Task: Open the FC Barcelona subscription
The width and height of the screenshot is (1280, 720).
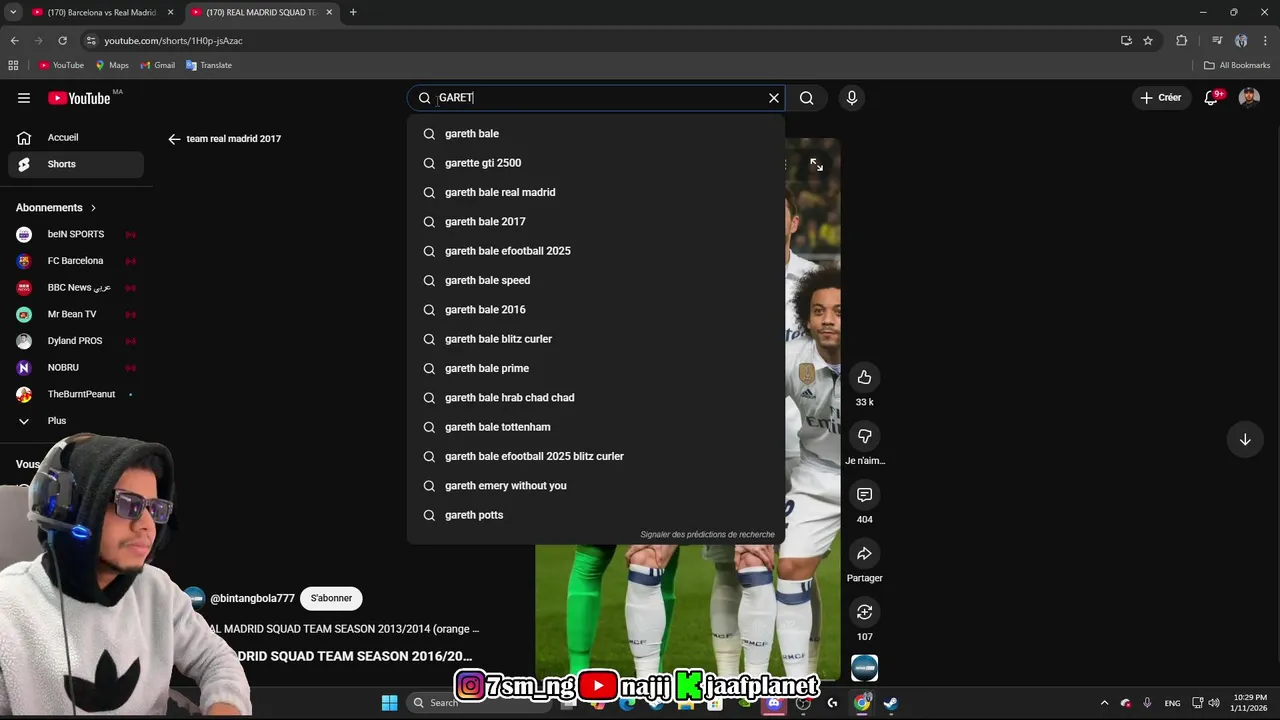Action: point(76,261)
